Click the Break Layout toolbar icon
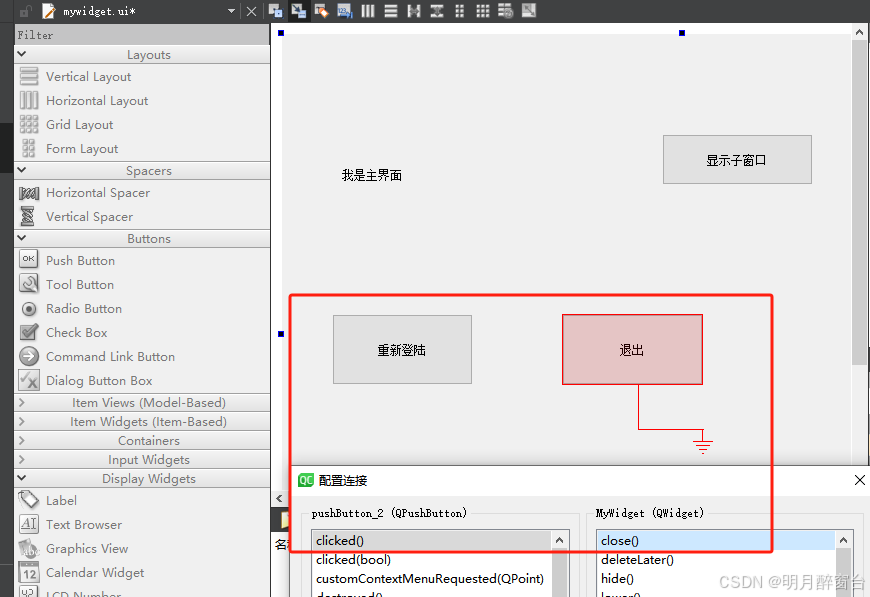Screen dimensions: 870x597 [505, 11]
